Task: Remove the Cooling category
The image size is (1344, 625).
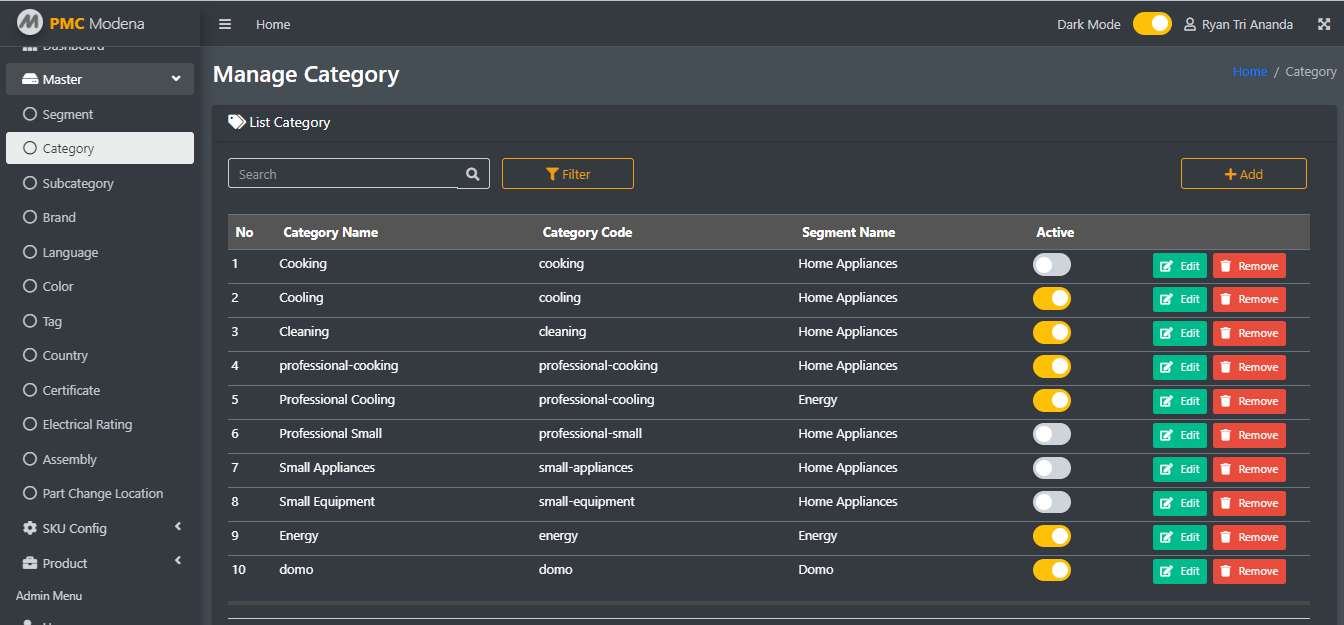Action: [x=1249, y=299]
